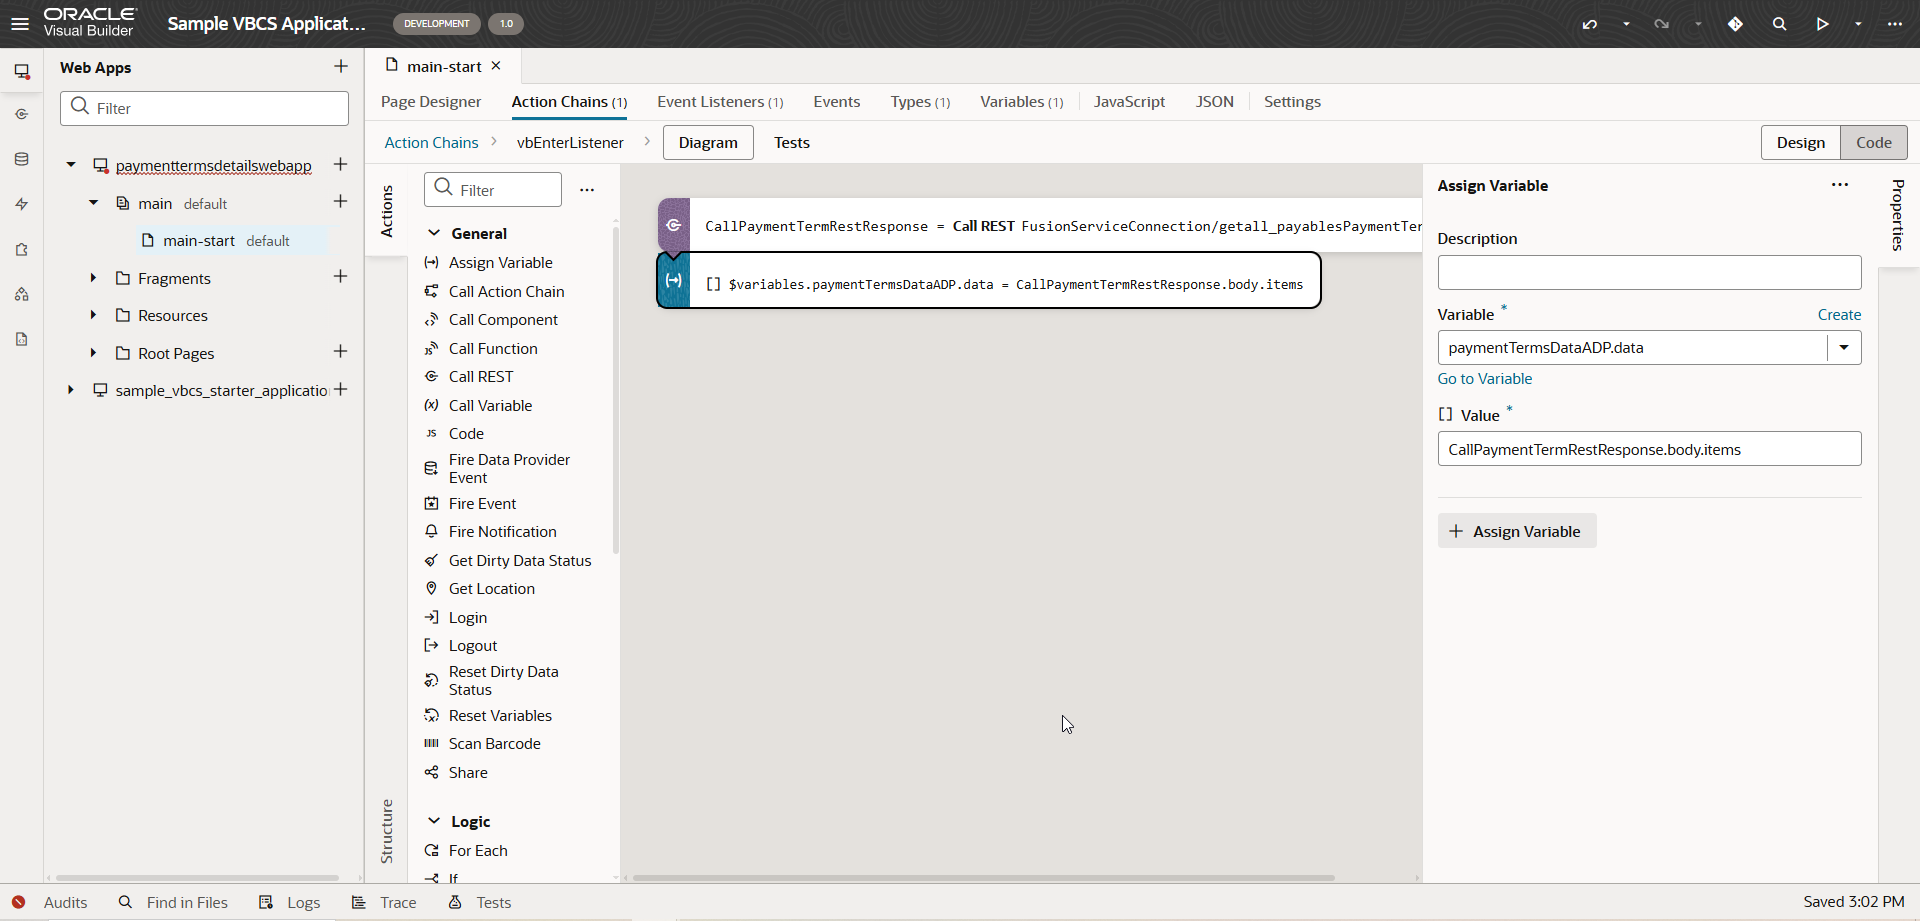This screenshot has height=921, width=1920.
Task: Click the Undo icon in header
Action: pyautogui.click(x=1590, y=24)
